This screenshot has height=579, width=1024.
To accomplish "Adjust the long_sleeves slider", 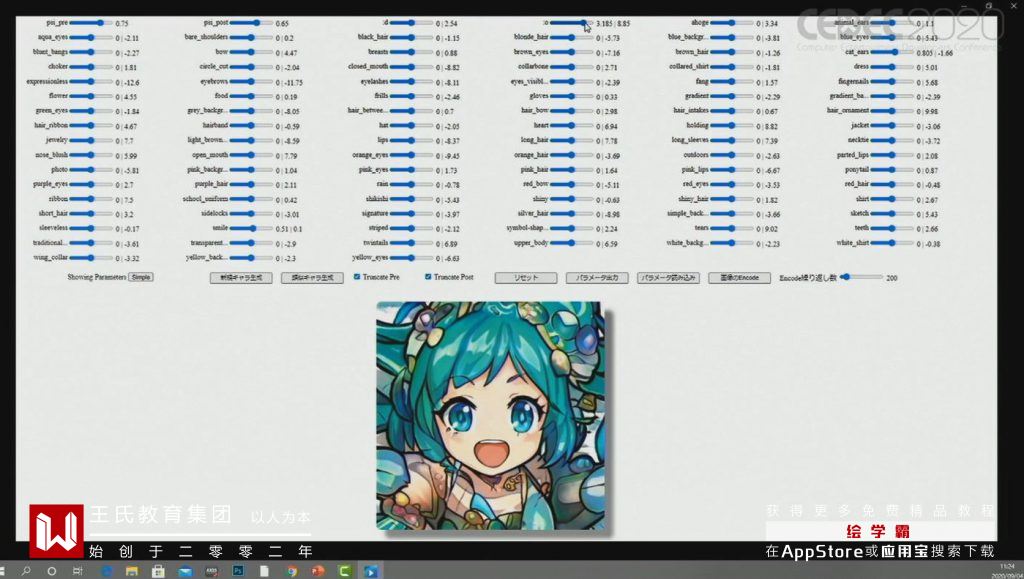I will [732, 140].
